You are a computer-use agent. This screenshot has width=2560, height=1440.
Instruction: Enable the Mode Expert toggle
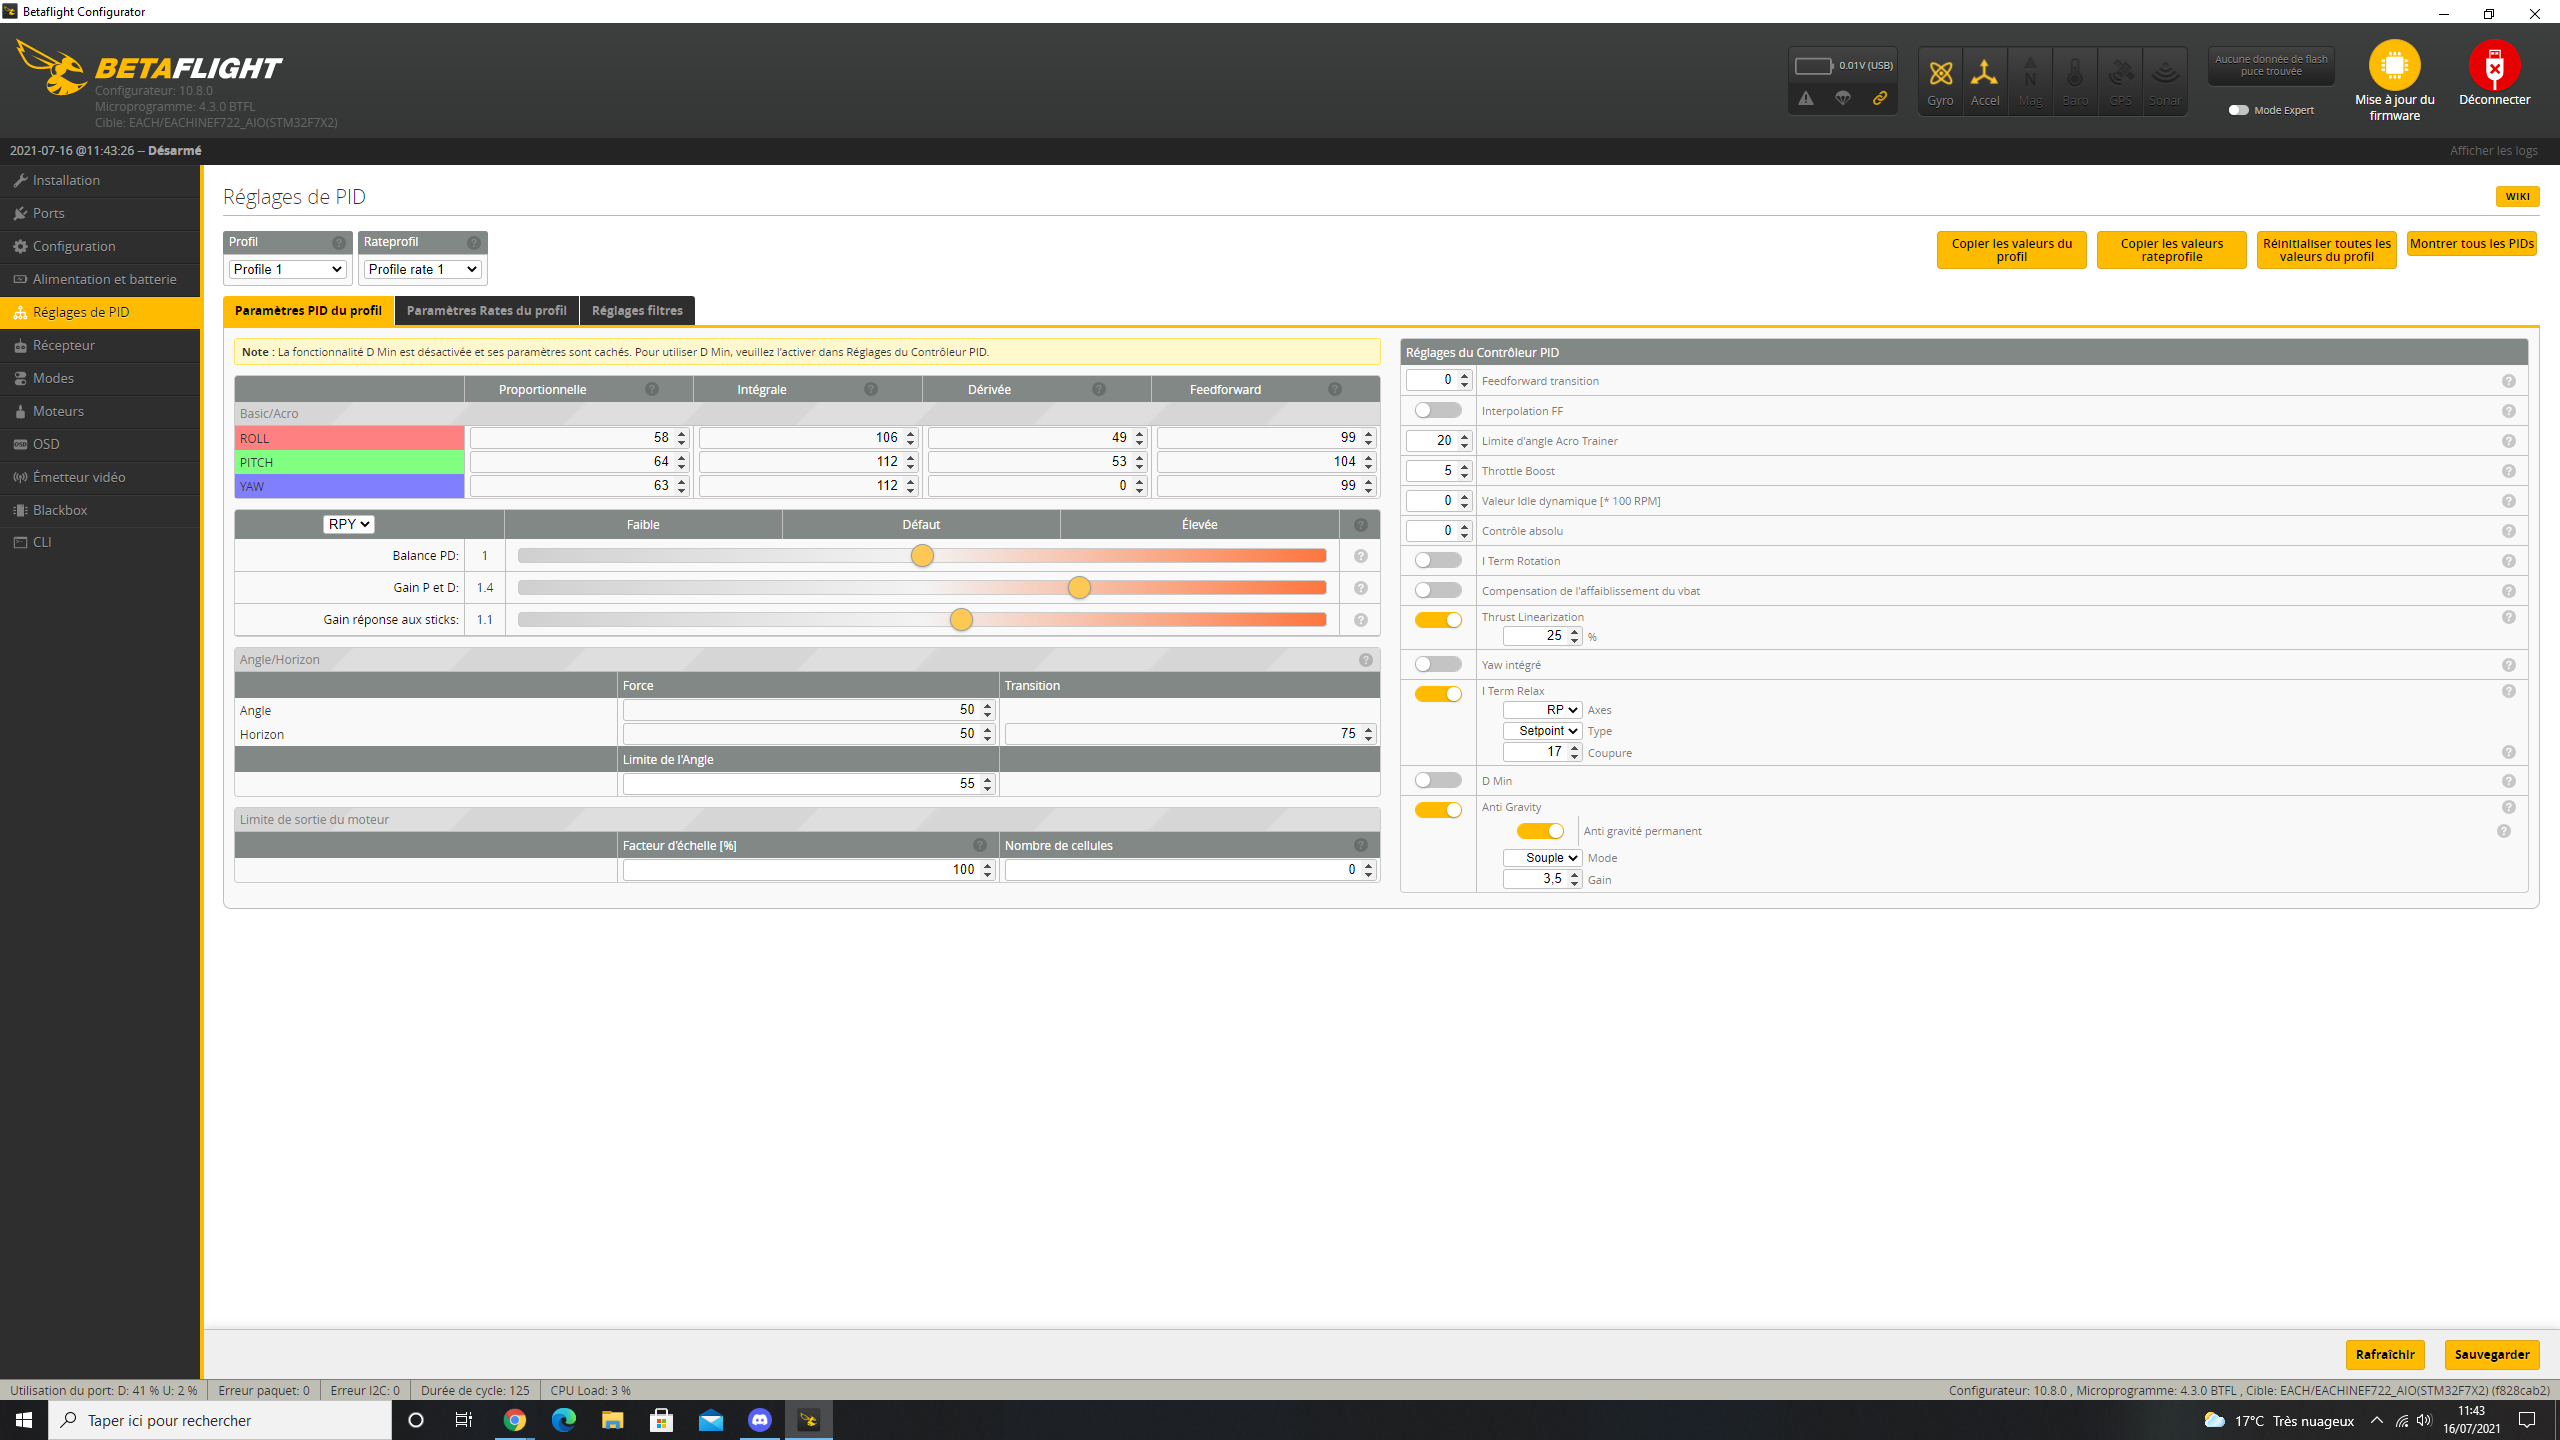pos(2239,110)
